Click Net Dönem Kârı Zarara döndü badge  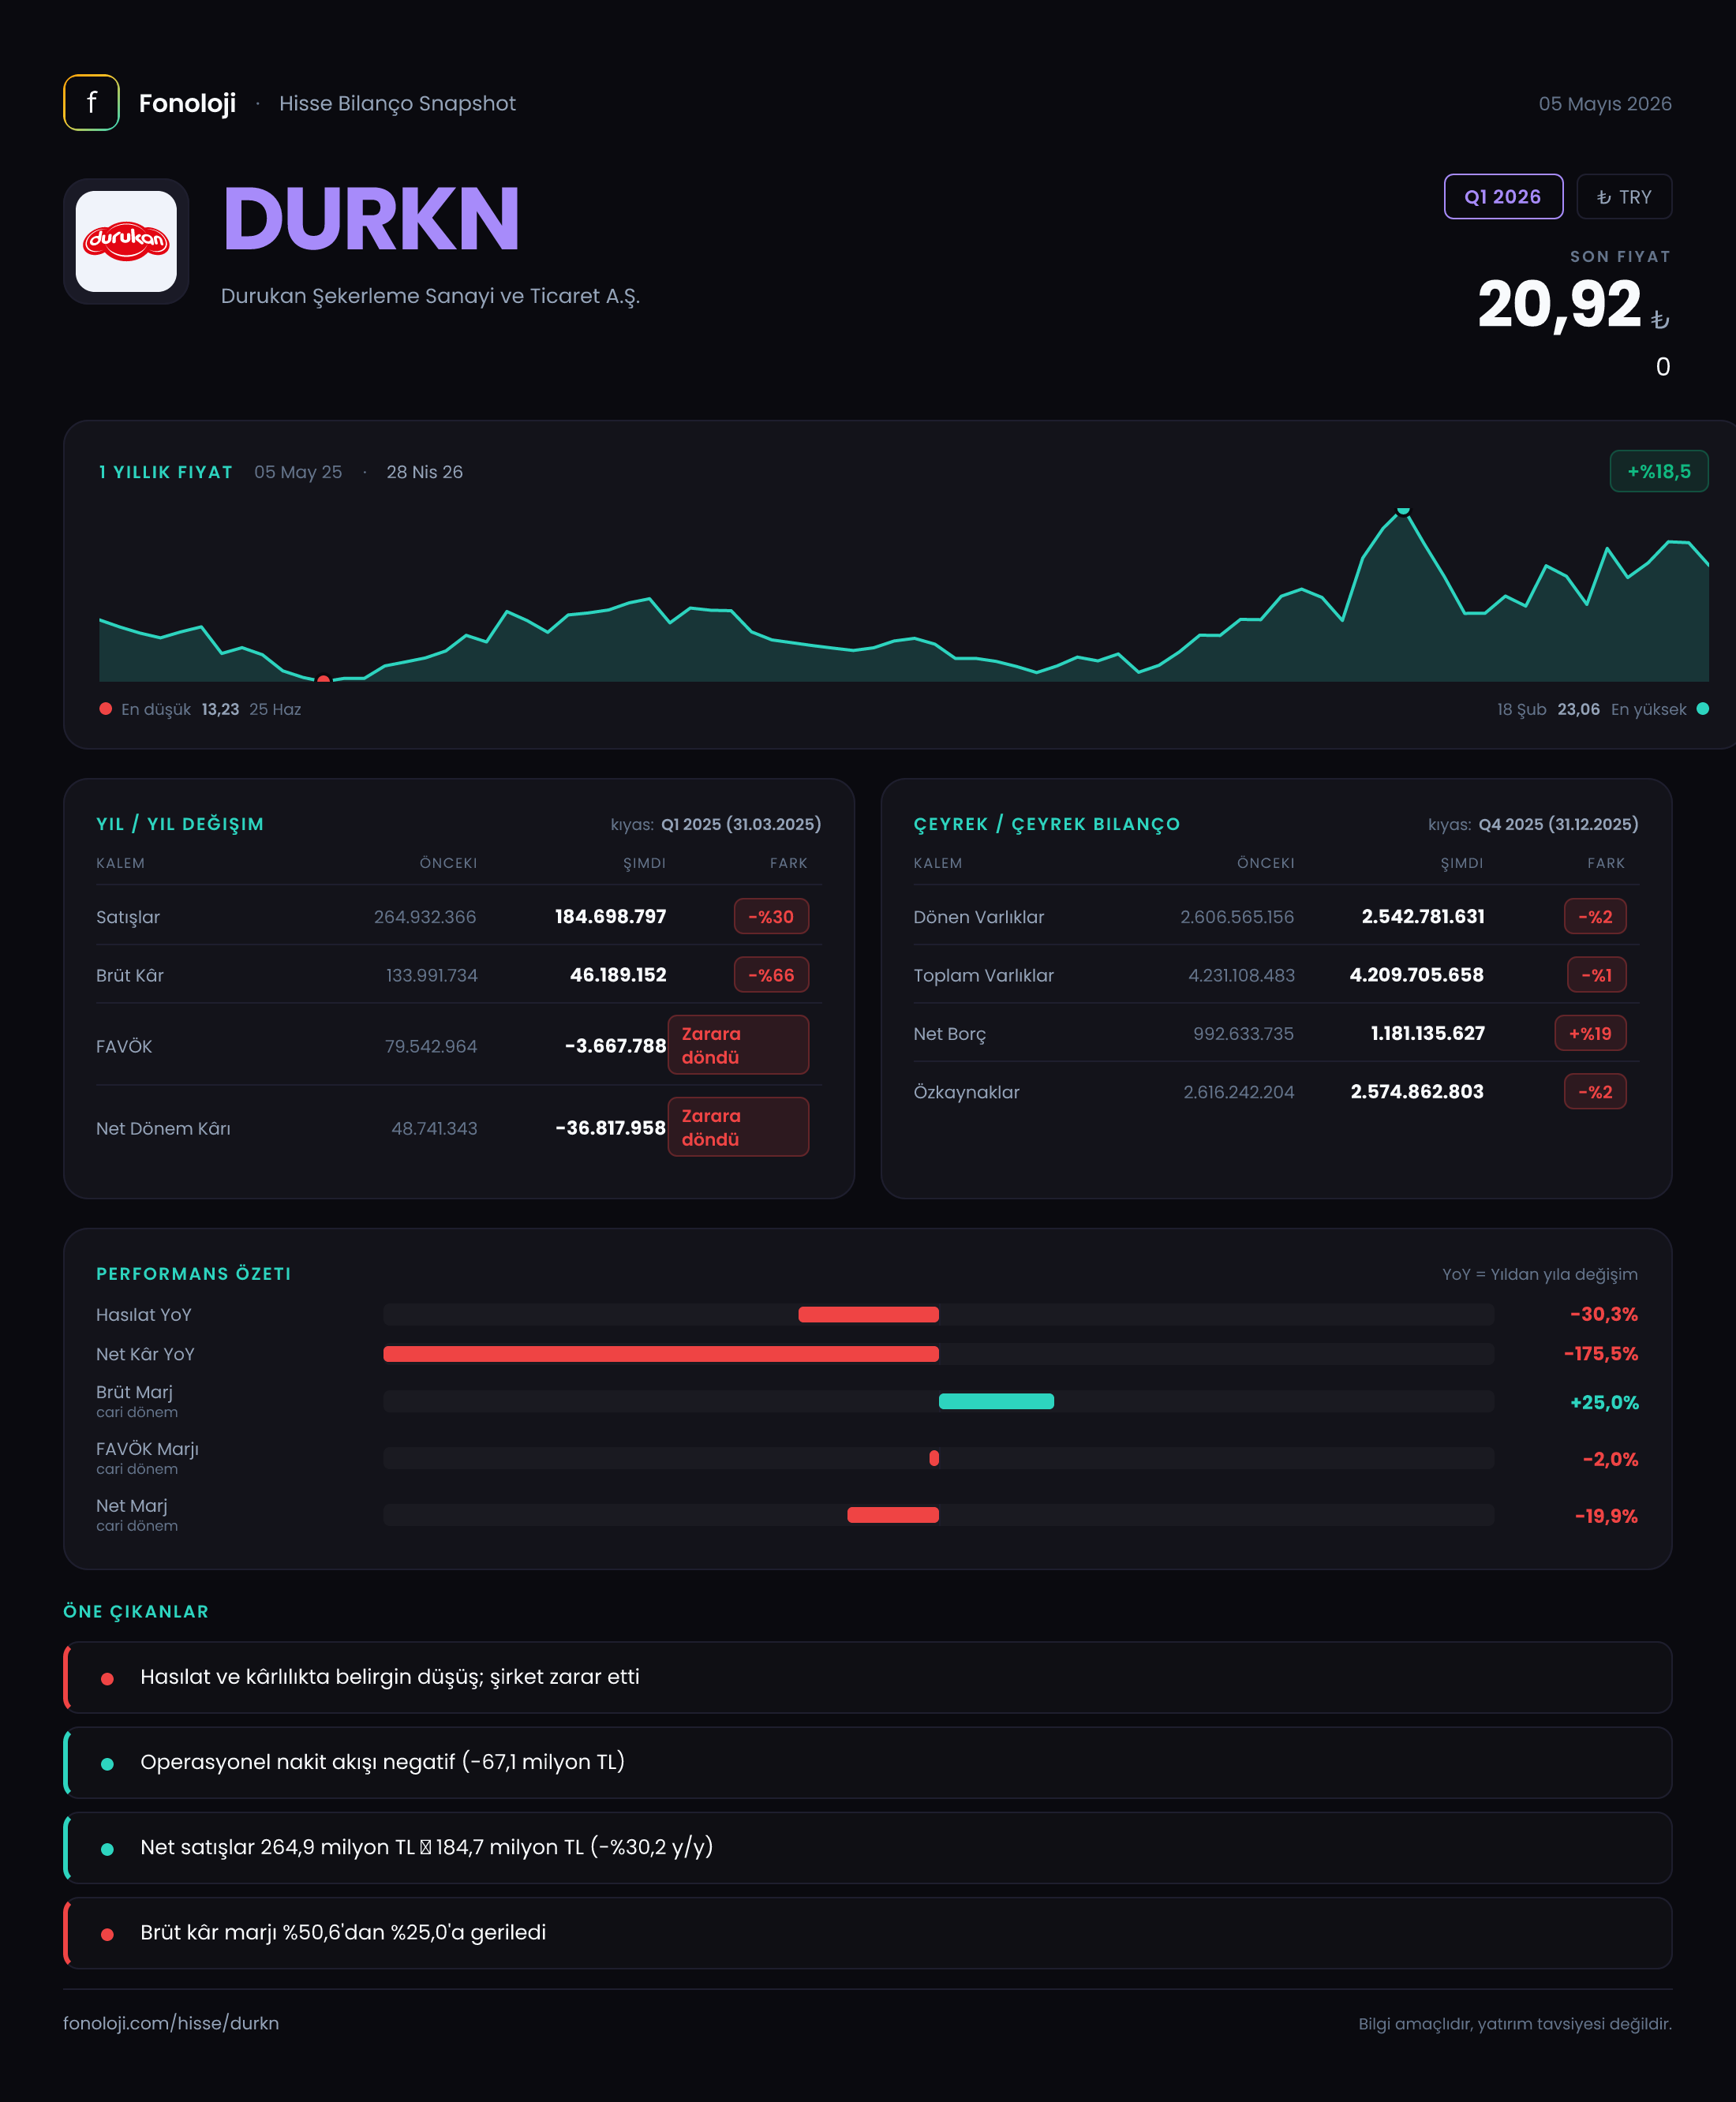[738, 1127]
